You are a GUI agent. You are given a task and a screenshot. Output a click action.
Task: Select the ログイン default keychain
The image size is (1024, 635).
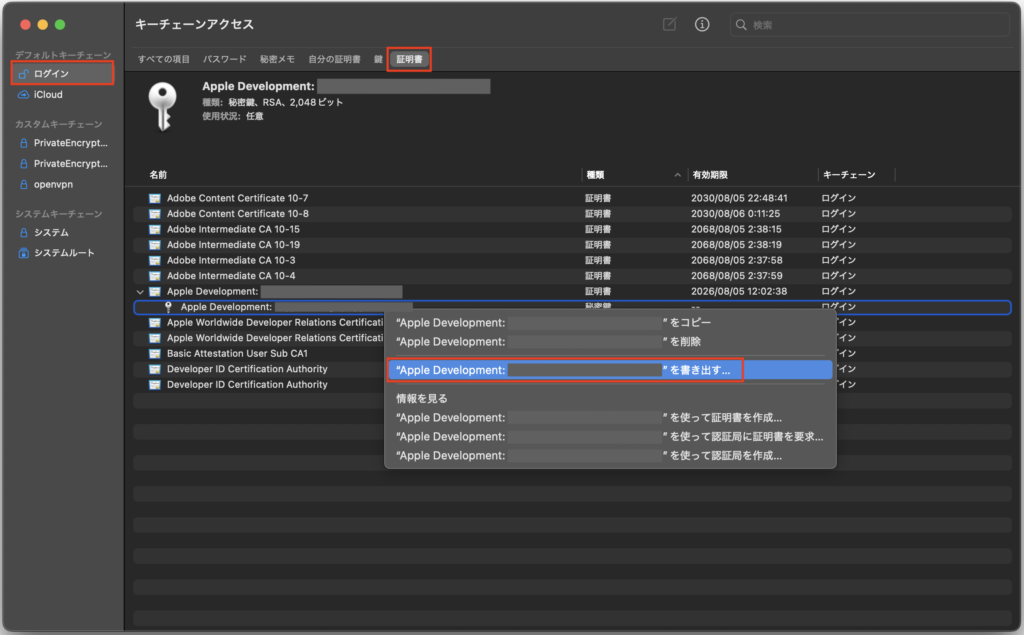click(x=51, y=74)
